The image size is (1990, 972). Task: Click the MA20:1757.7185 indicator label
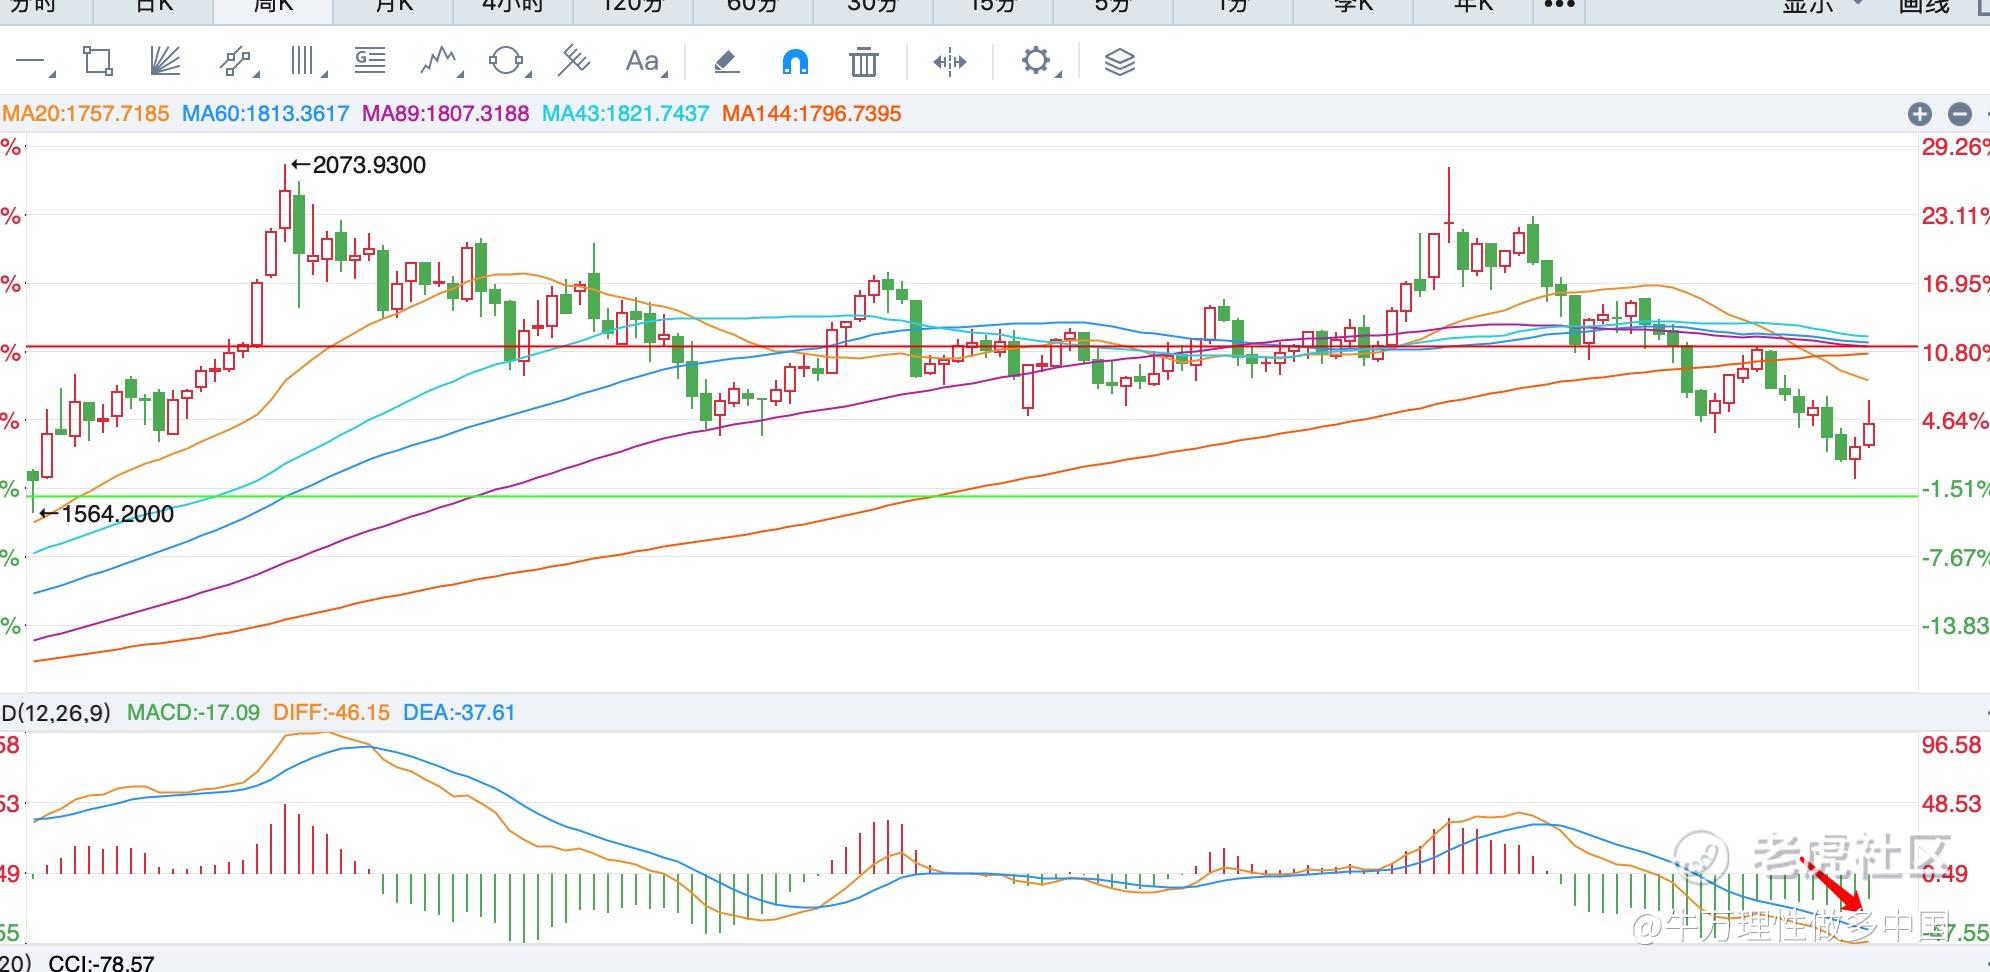86,114
